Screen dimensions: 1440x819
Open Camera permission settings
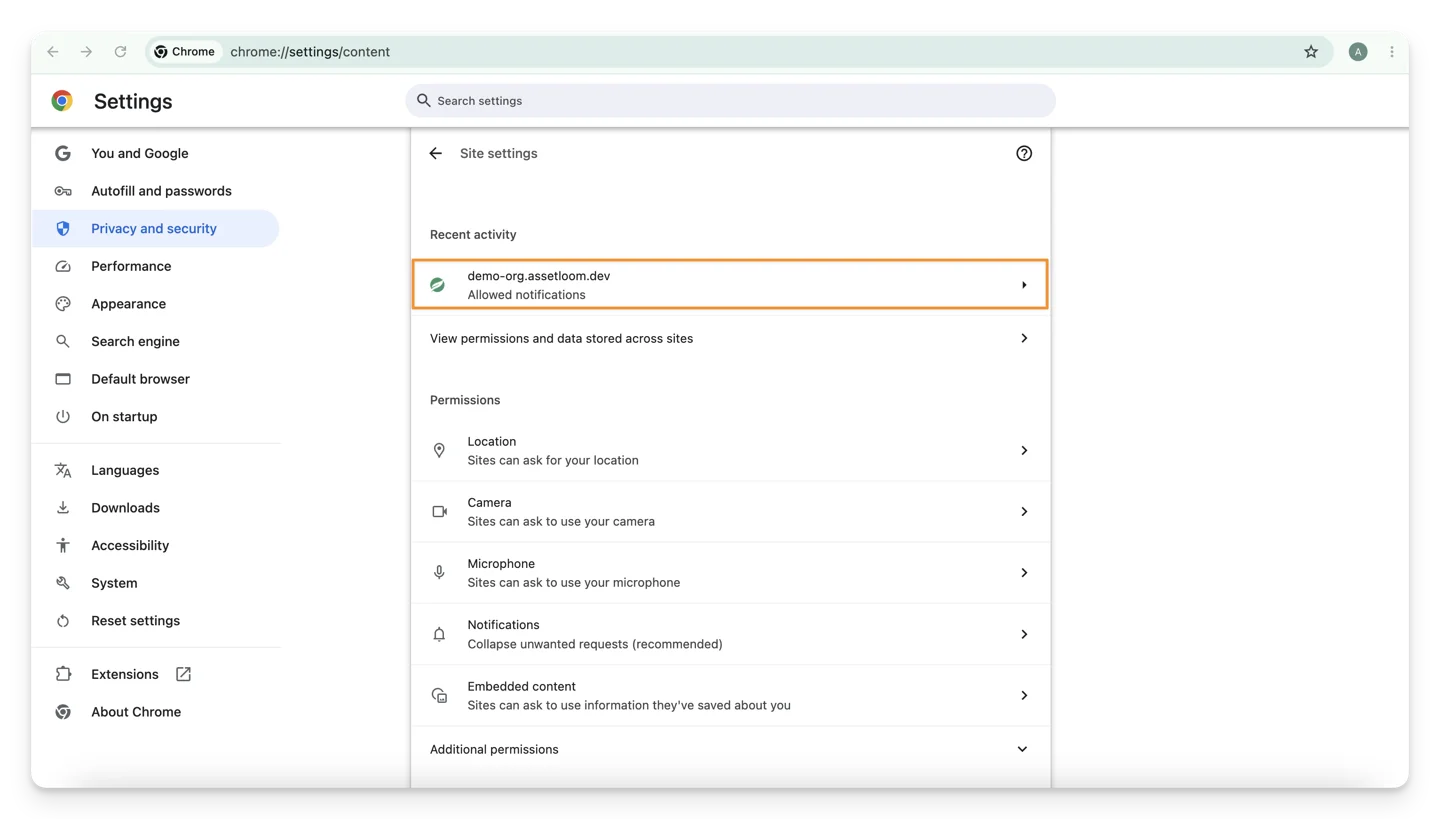click(x=731, y=512)
